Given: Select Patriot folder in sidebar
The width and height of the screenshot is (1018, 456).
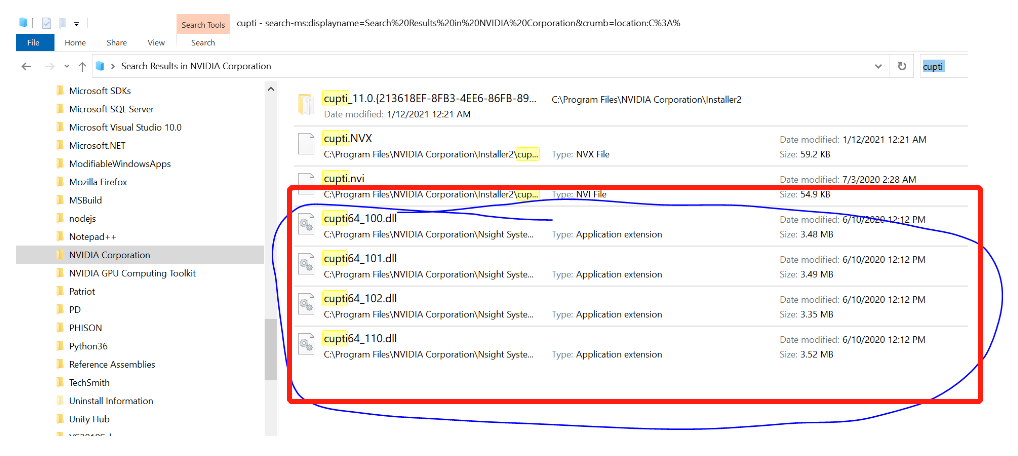Looking at the screenshot, I should point(82,292).
